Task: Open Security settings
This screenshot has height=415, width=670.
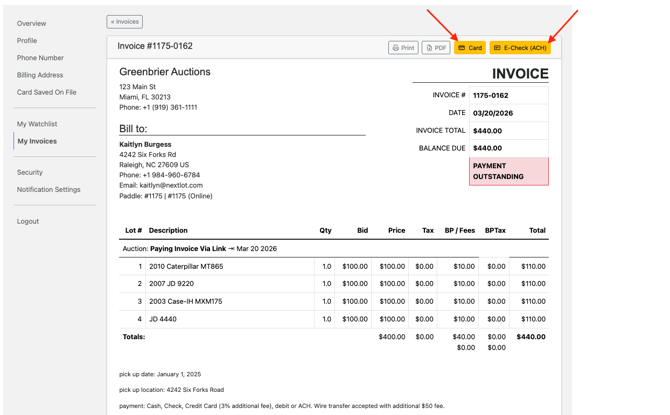Action: pos(30,172)
